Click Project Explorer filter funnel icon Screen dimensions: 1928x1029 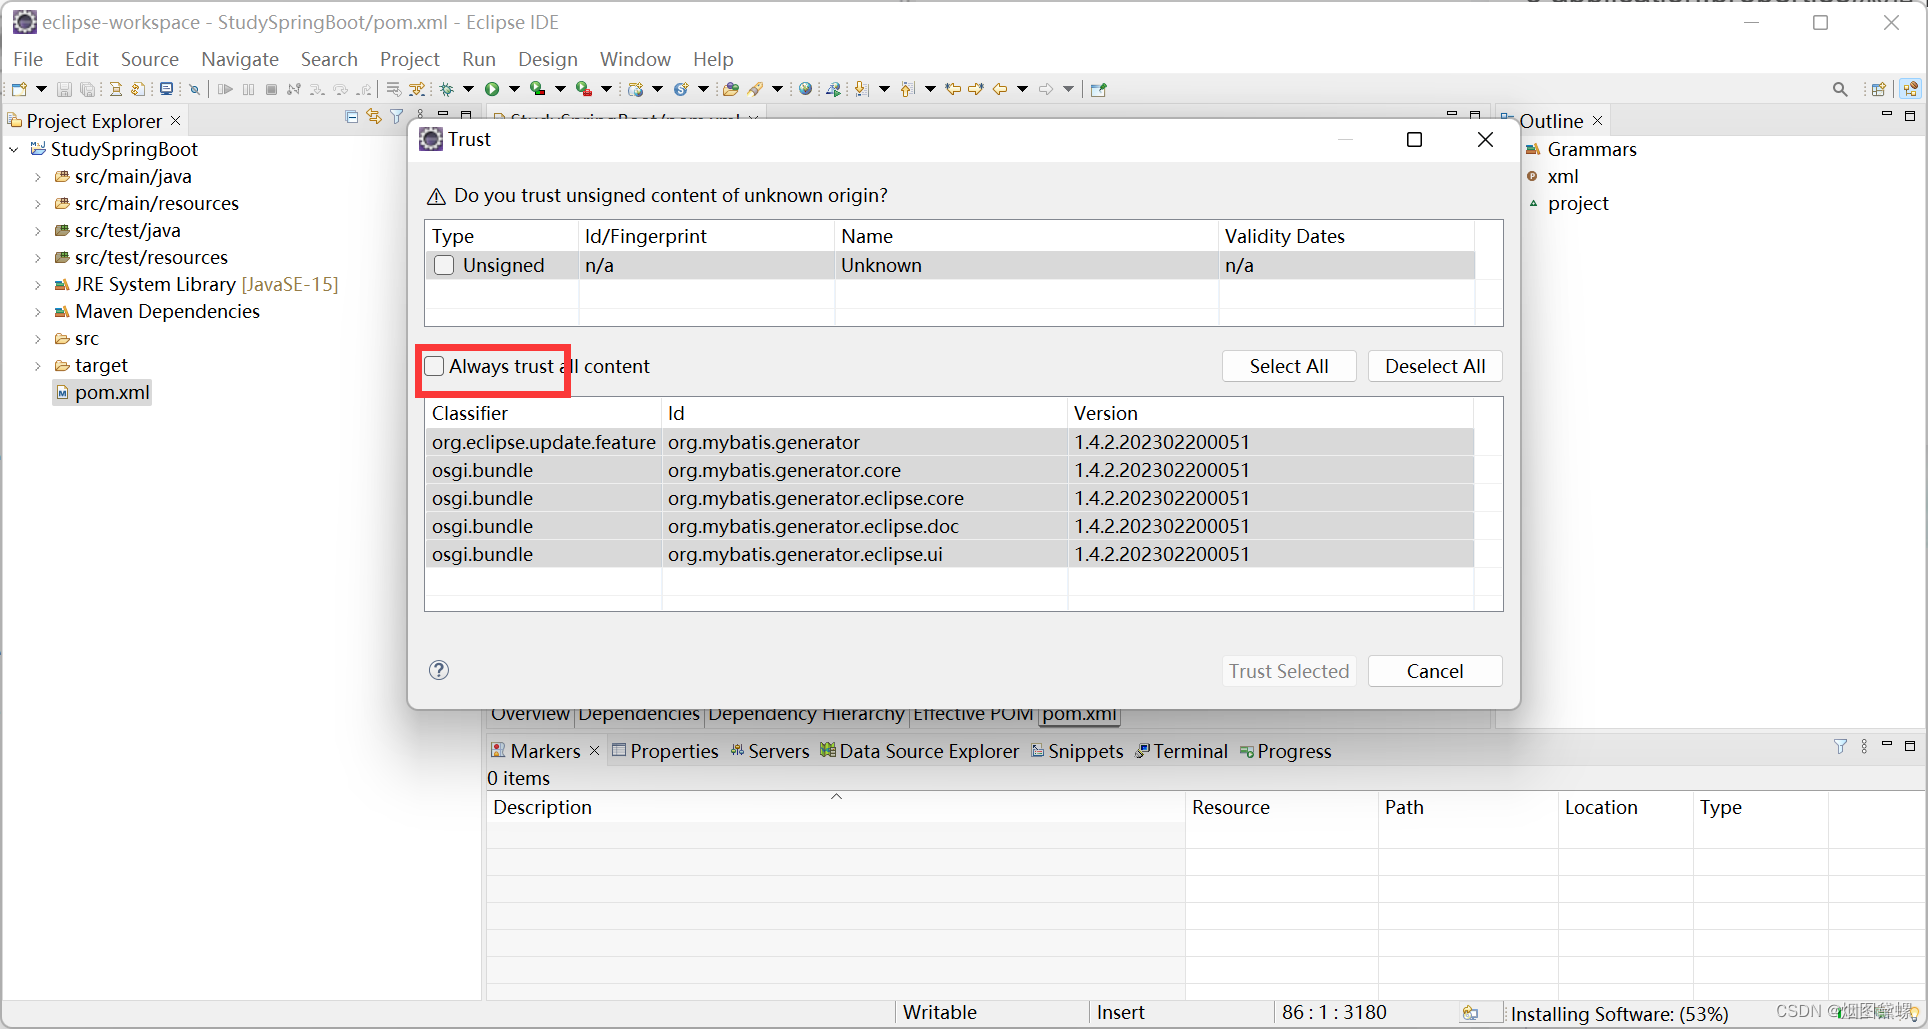(397, 117)
